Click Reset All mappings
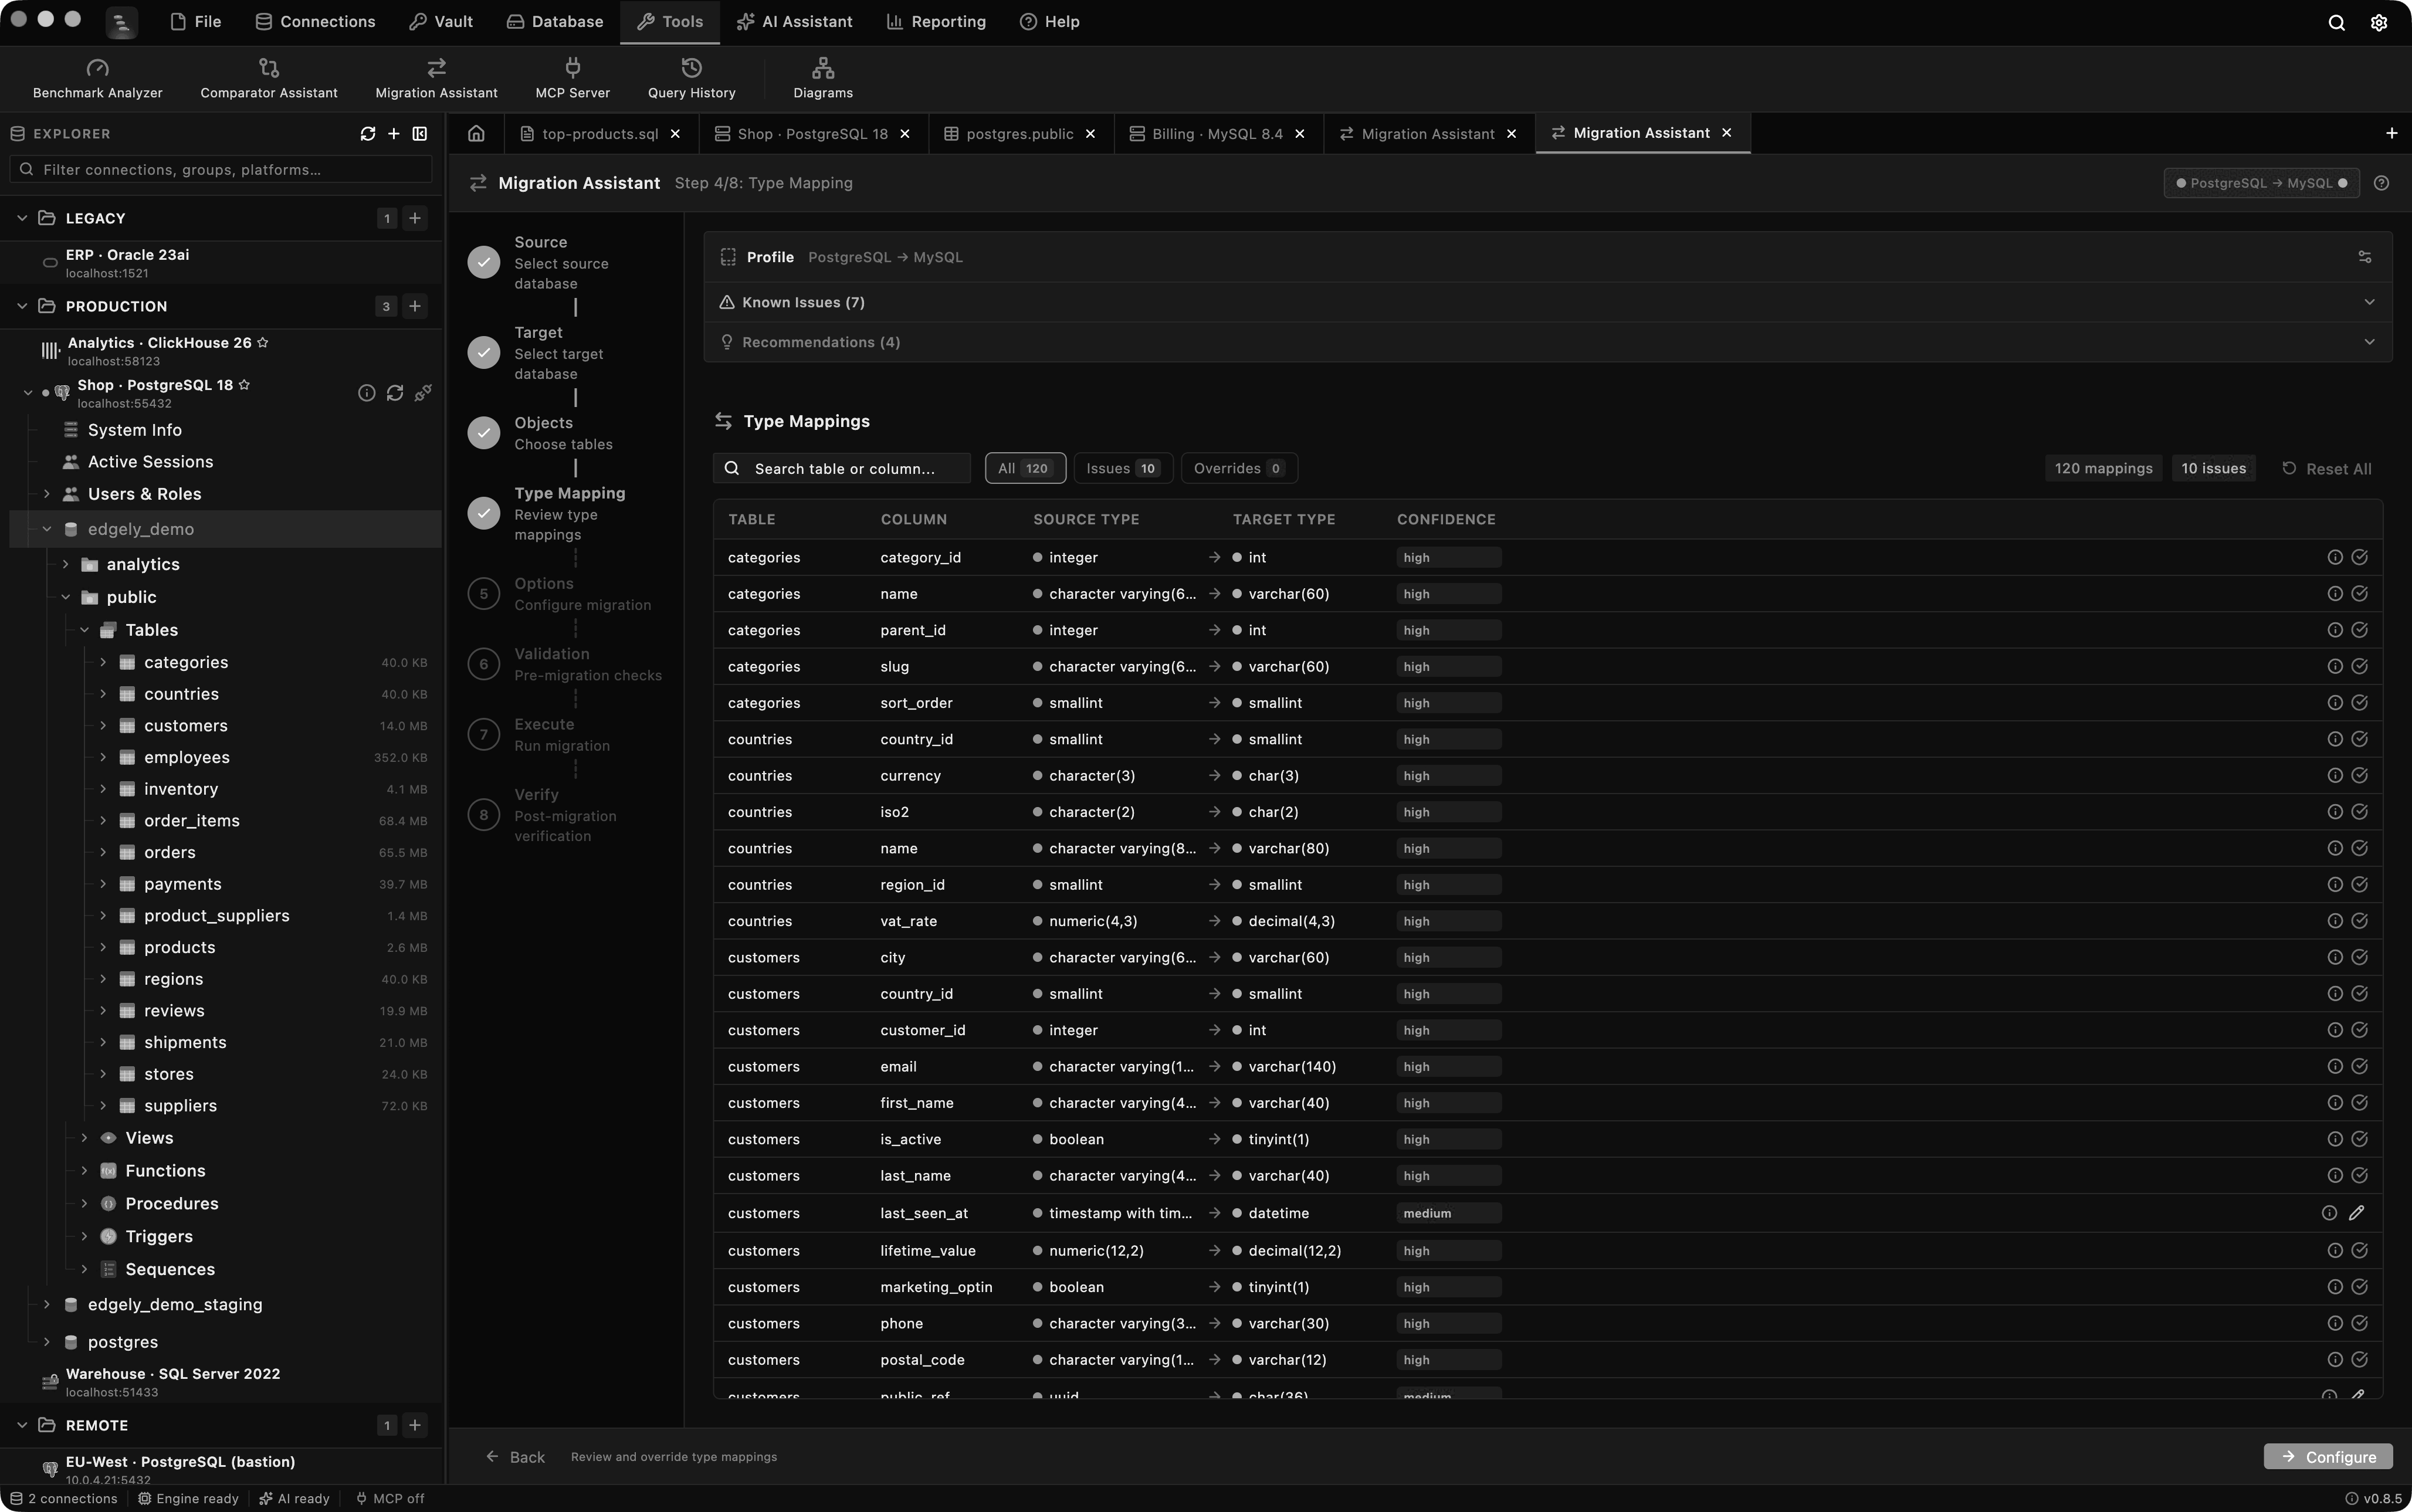Screen dimensions: 2412x1512 point(2326,468)
